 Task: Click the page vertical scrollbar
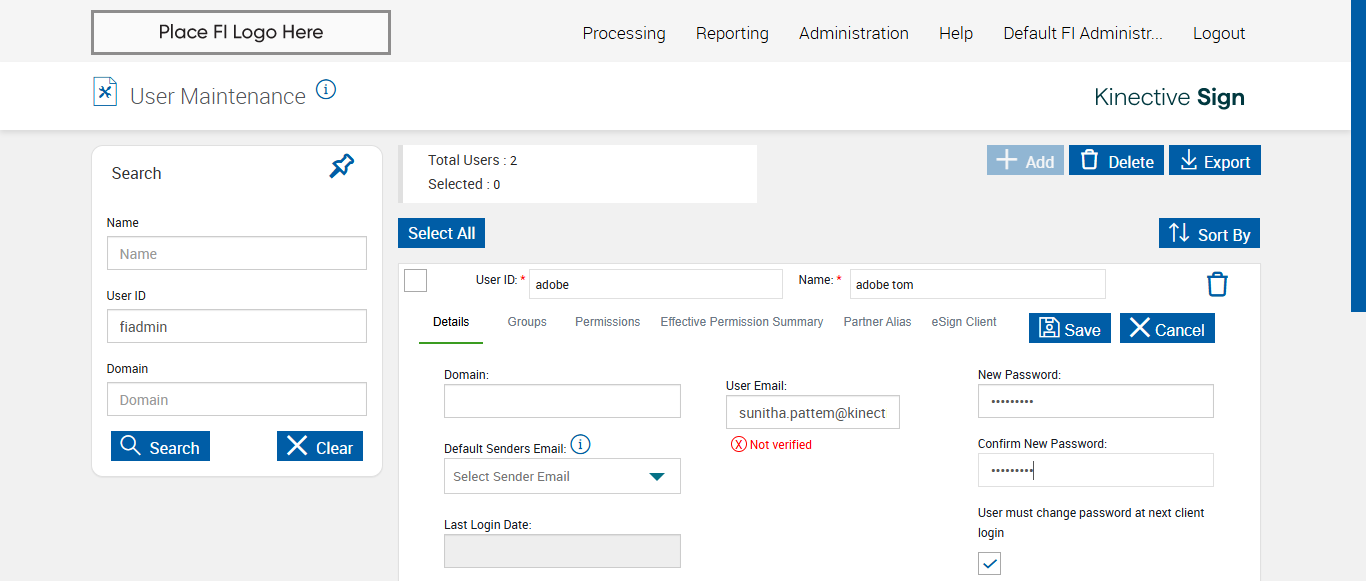[x=1358, y=150]
